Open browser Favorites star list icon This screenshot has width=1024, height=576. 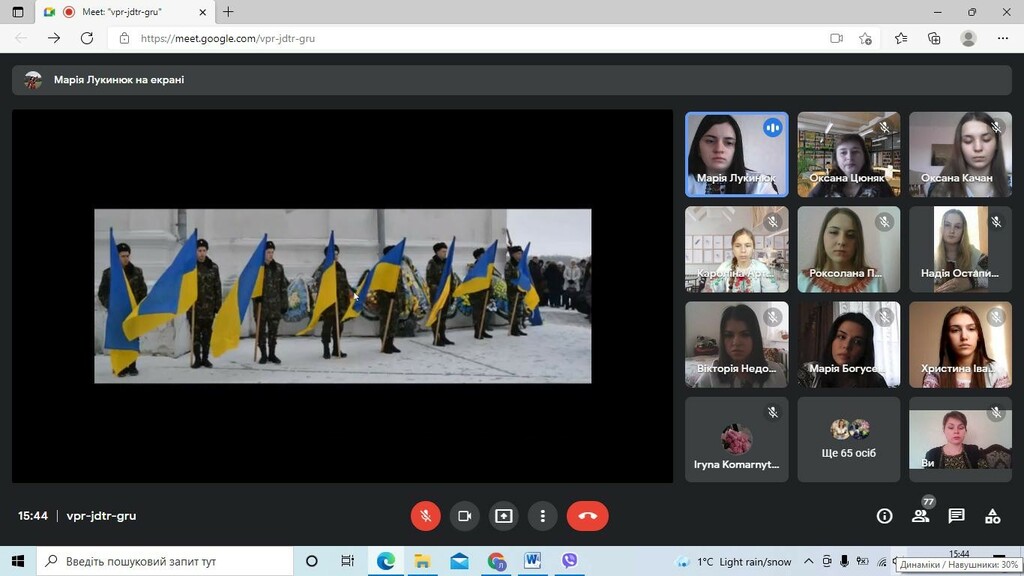point(901,39)
